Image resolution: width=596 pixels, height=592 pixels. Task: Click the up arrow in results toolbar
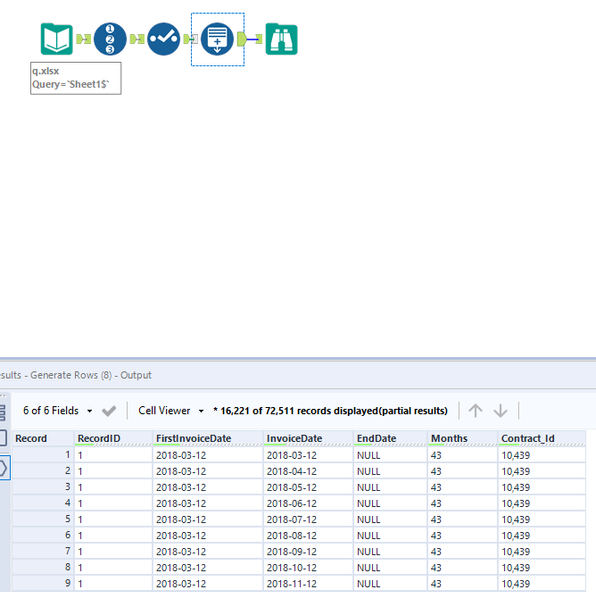tap(475, 411)
